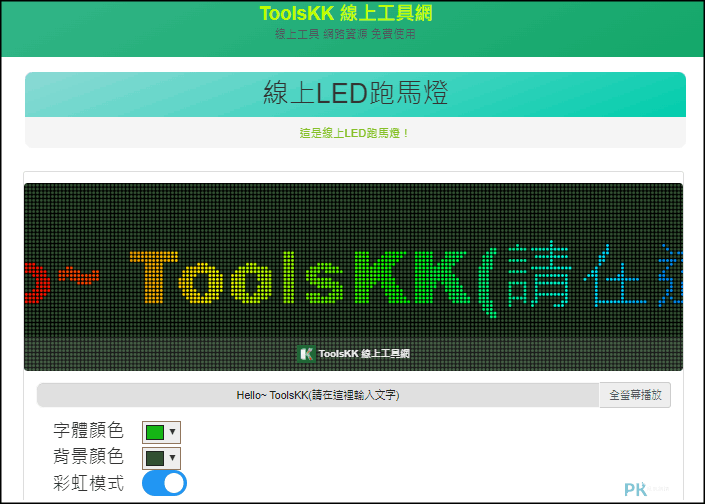The height and width of the screenshot is (504, 705).
Task: Expand the font color dropdown arrow
Action: coord(173,432)
